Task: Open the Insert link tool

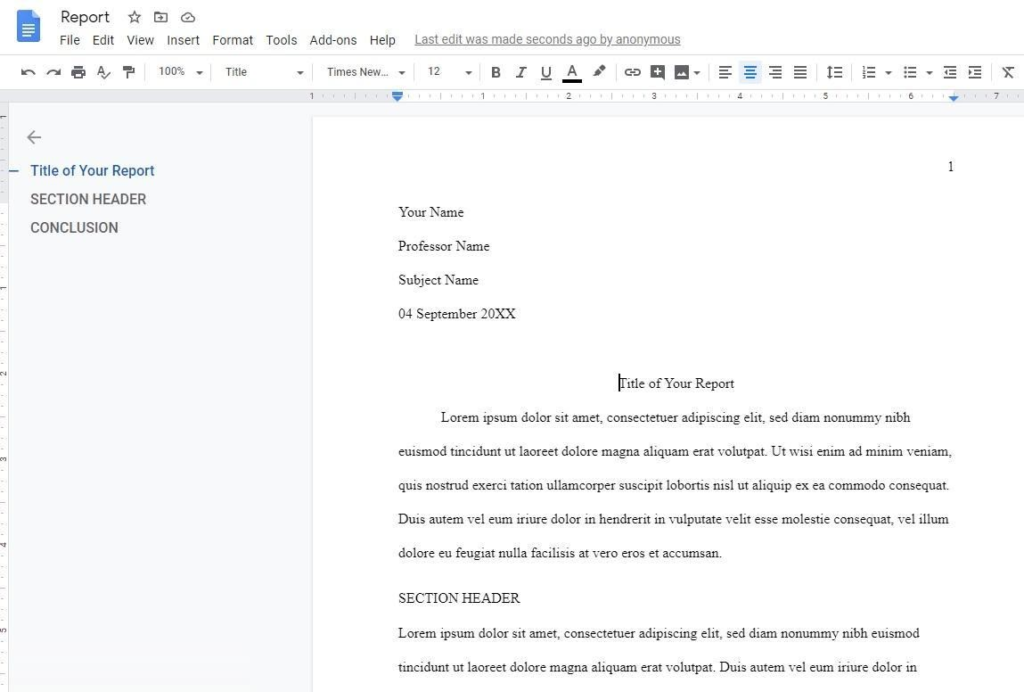Action: click(631, 72)
